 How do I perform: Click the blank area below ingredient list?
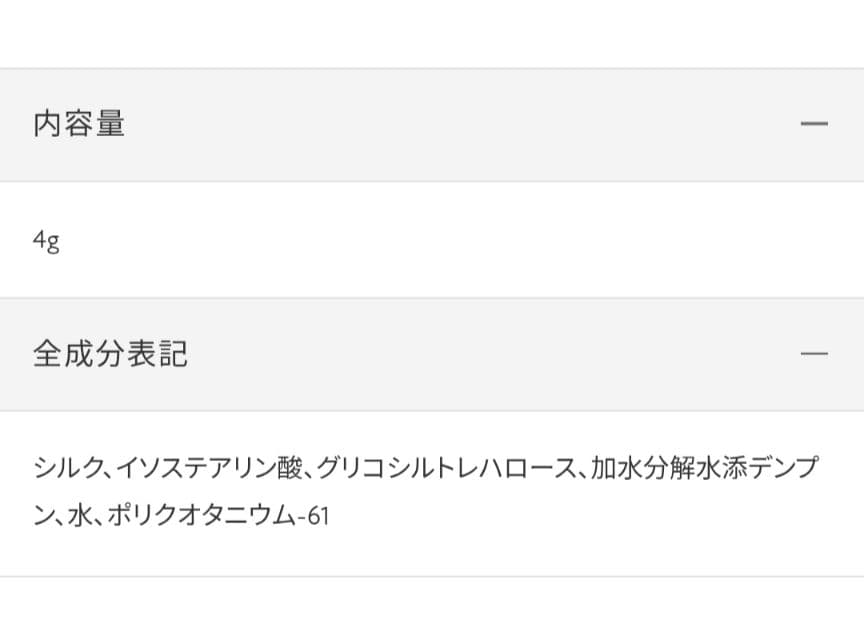pyautogui.click(x=432, y=606)
